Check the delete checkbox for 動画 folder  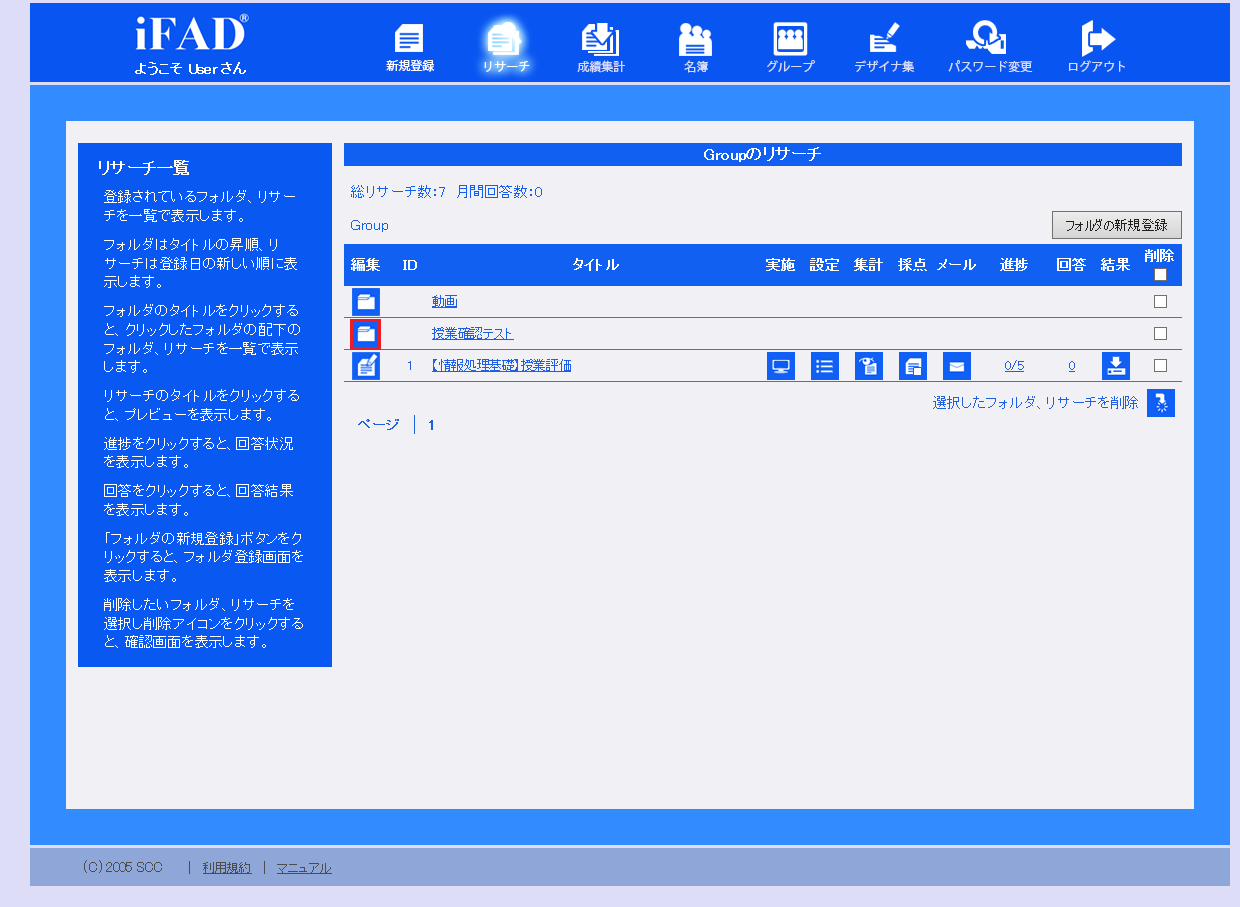[x=1160, y=300]
